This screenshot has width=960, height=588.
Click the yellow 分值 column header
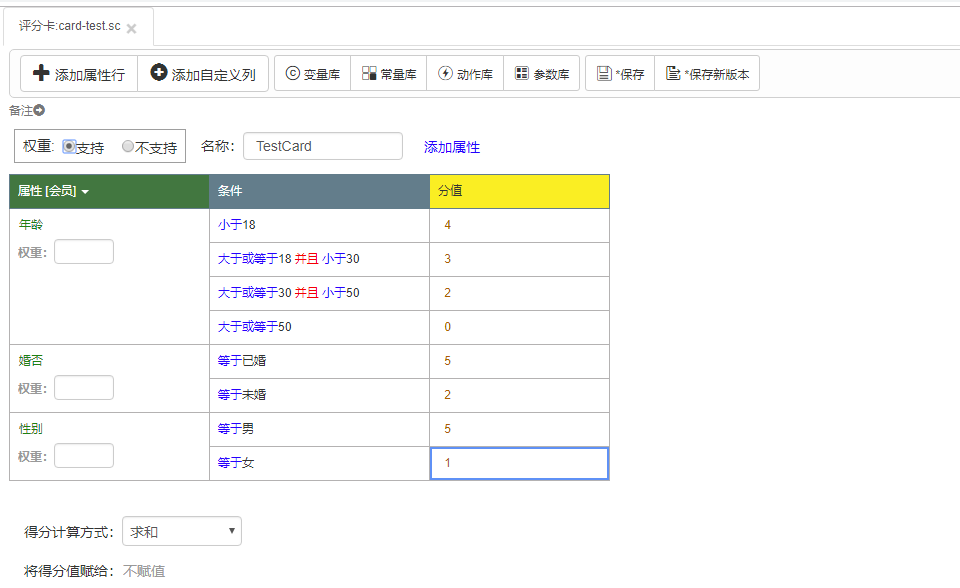click(519, 191)
